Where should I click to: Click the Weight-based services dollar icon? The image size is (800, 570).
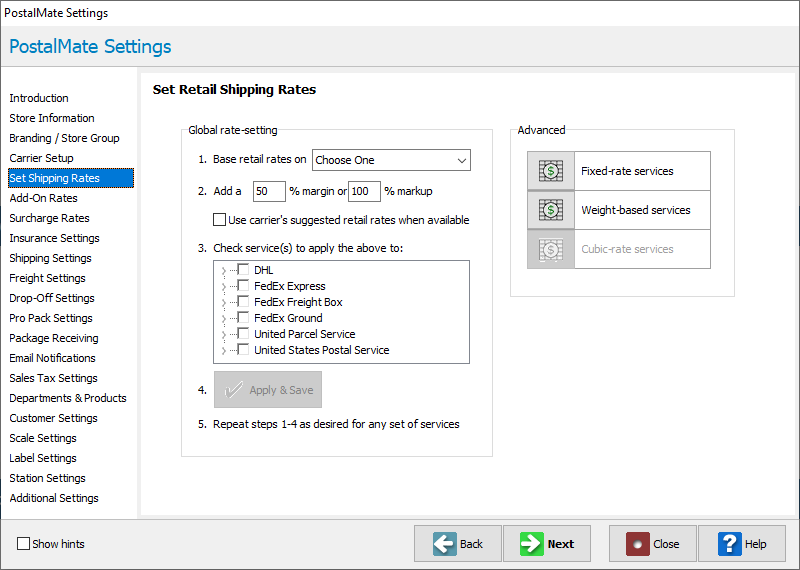(x=551, y=210)
